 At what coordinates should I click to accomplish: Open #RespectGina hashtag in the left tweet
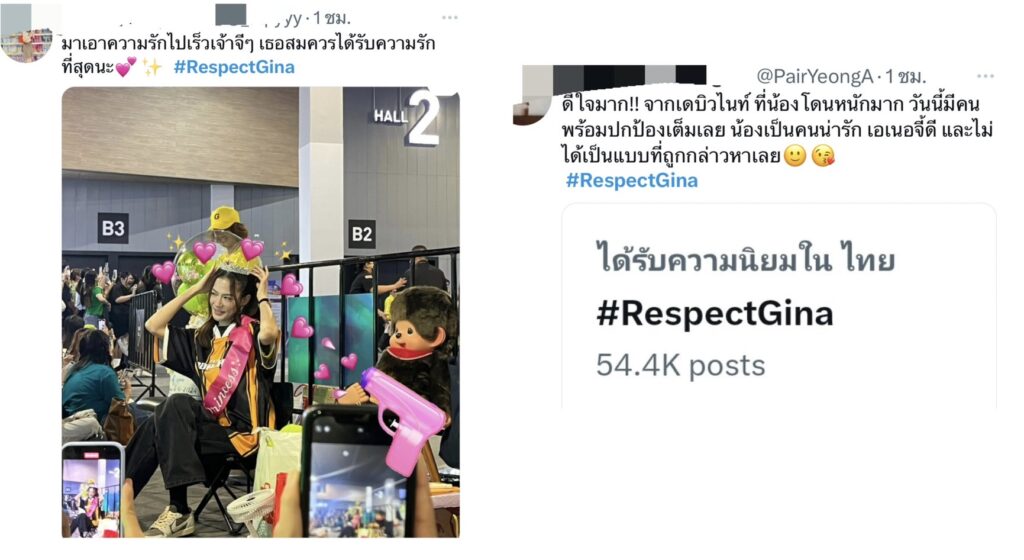point(234,67)
